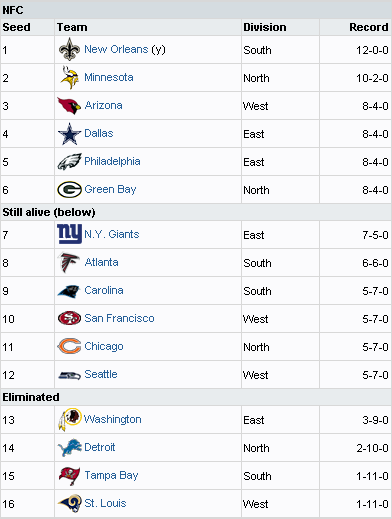Click the Minnesota Vikings logo
This screenshot has width=392, height=519.
[x=69, y=78]
